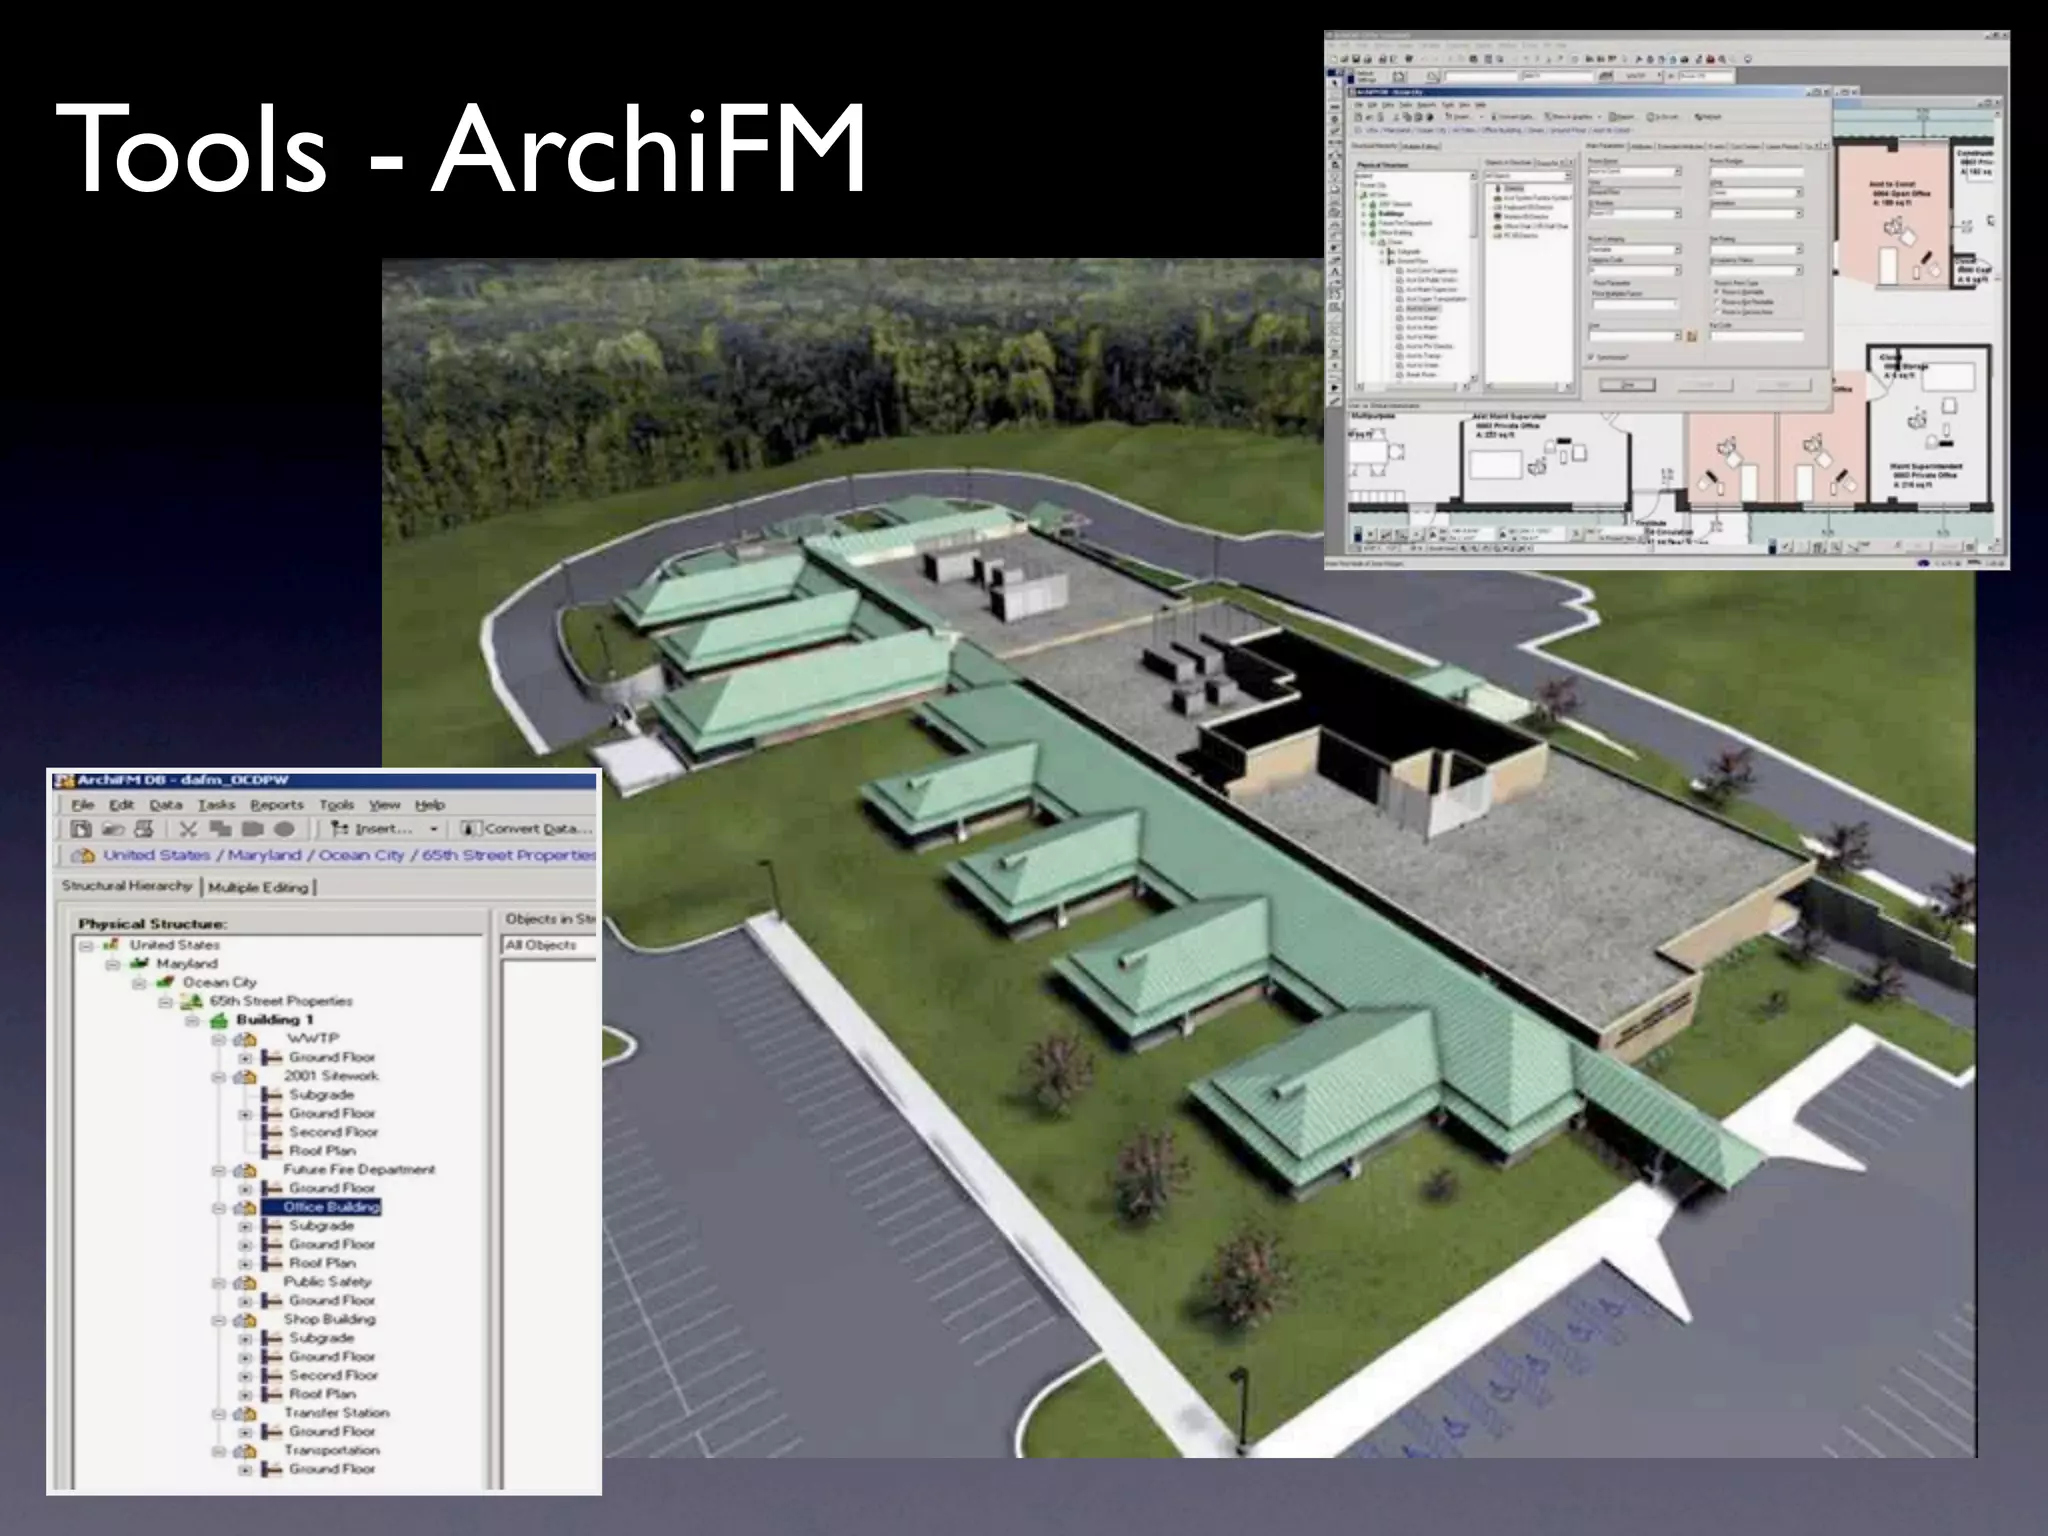The width and height of the screenshot is (2048, 1536).
Task: Click the building icon beside the breadcrumb path
Action: pos(83,856)
